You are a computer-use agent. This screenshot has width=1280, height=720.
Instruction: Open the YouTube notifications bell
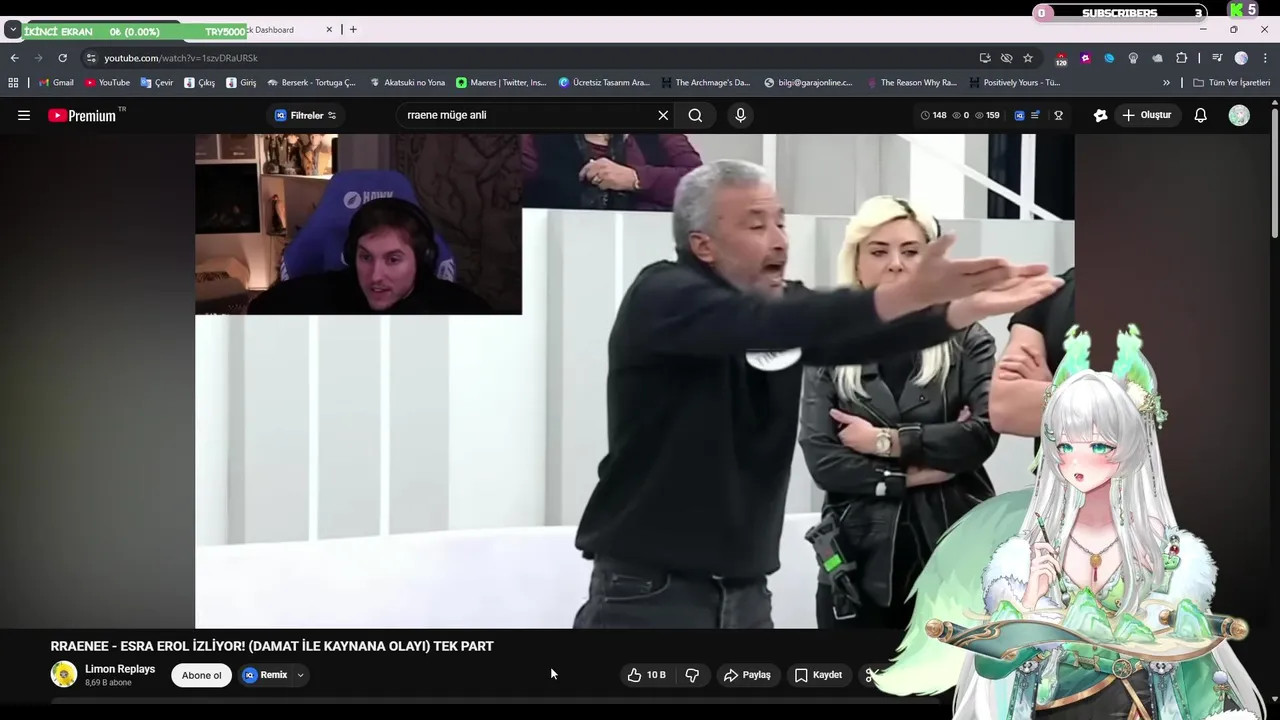click(1201, 115)
